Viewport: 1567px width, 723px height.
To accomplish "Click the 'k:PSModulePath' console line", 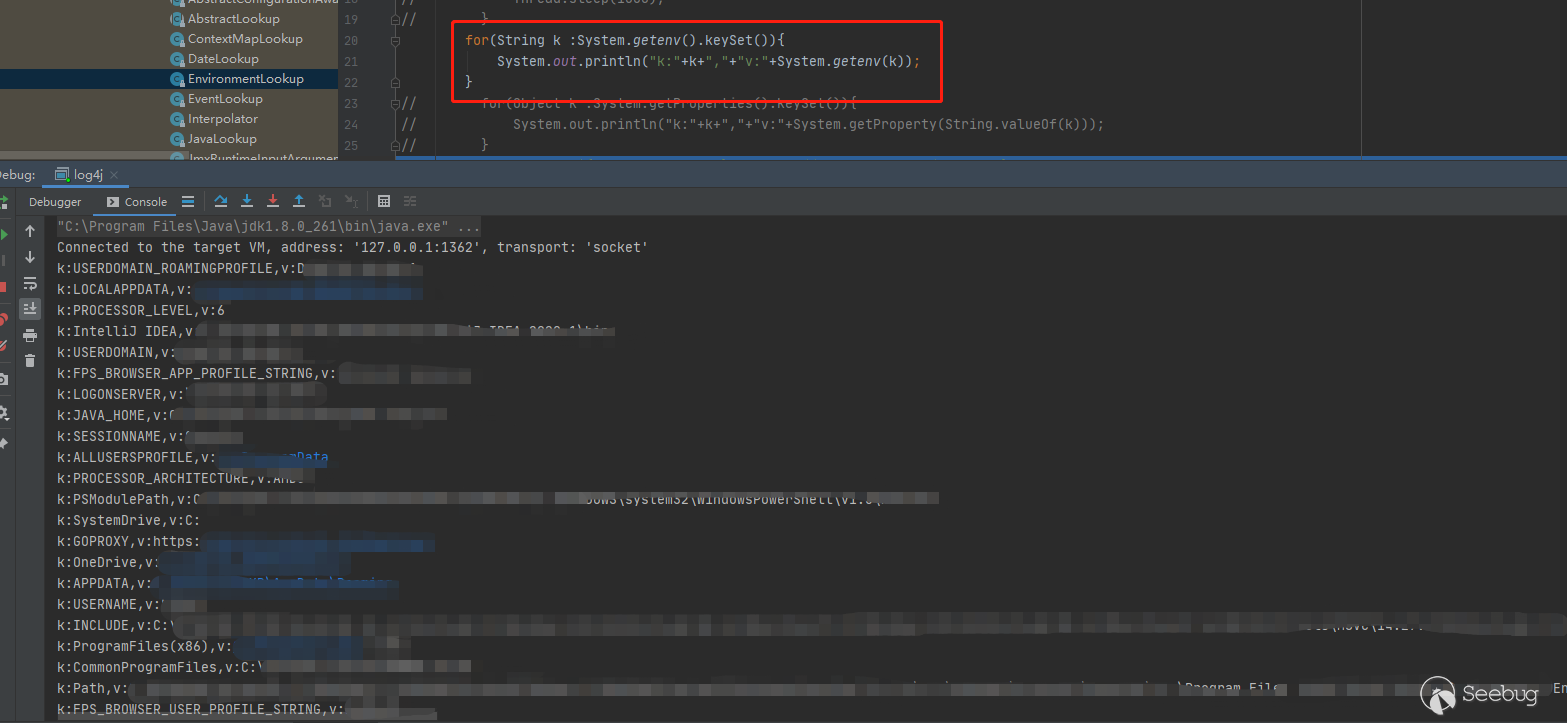I will click(498, 499).
